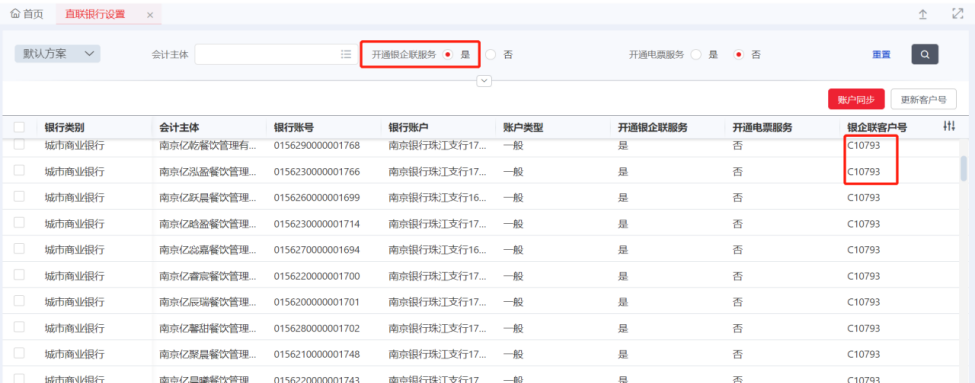
Task: Click the upload arrow icon at top right
Action: pos(923,14)
